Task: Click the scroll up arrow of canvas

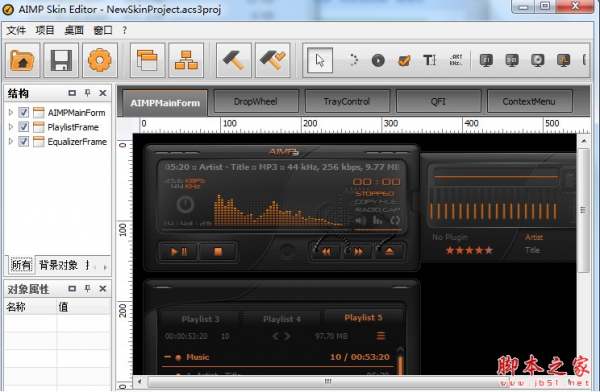Action: 584,141
